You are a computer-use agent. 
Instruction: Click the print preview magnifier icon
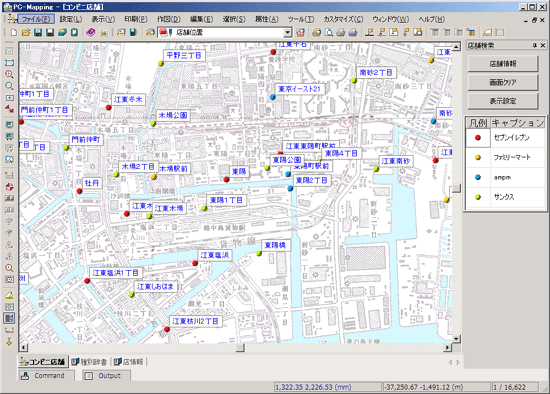click(x=329, y=33)
